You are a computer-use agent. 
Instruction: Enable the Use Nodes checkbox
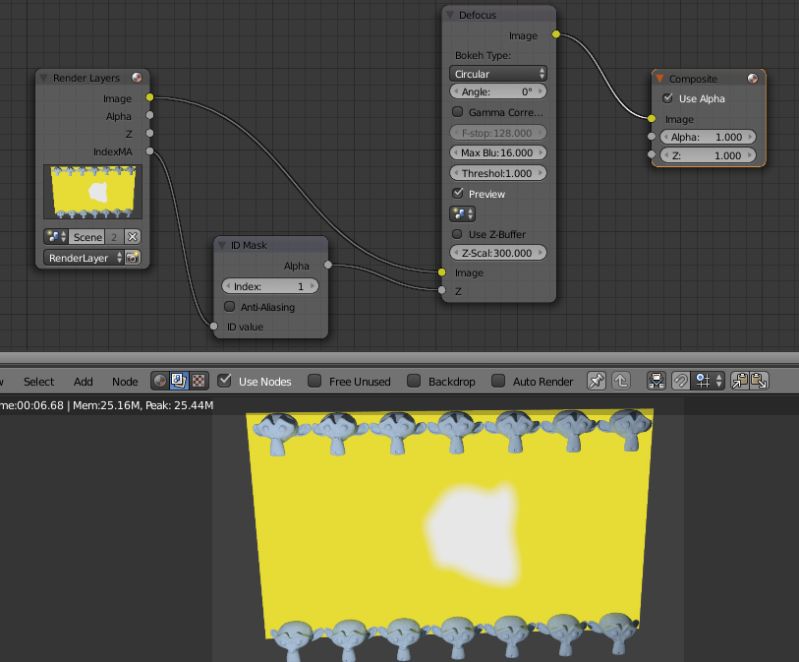pyautogui.click(x=224, y=381)
